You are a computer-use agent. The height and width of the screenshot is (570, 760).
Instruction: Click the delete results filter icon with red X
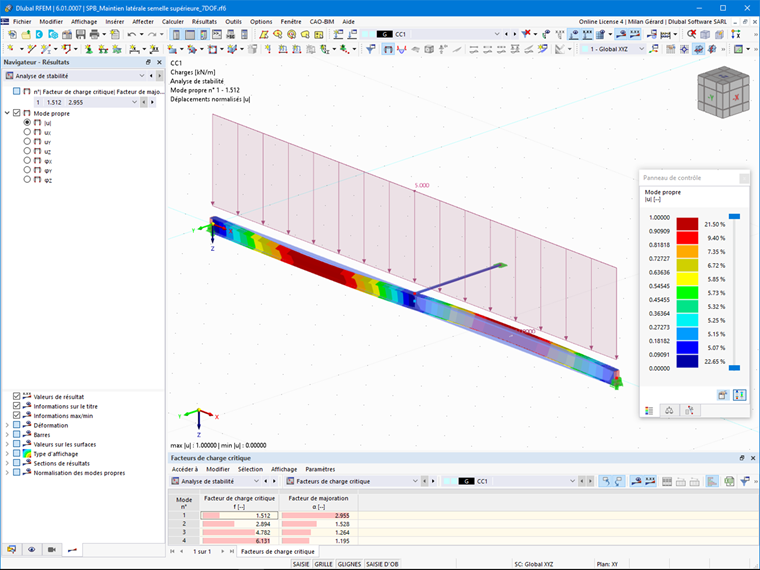point(526,34)
